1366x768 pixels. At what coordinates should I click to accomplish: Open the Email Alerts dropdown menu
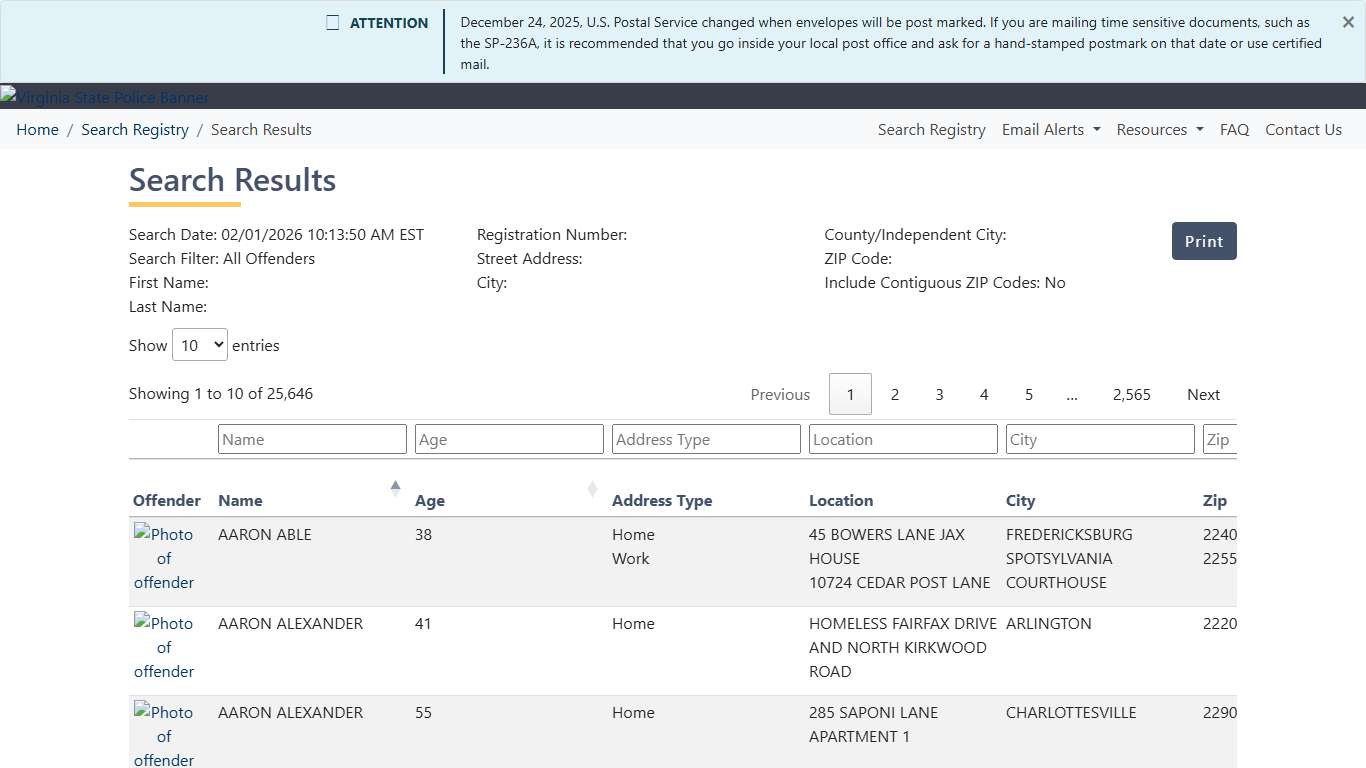pos(1049,129)
